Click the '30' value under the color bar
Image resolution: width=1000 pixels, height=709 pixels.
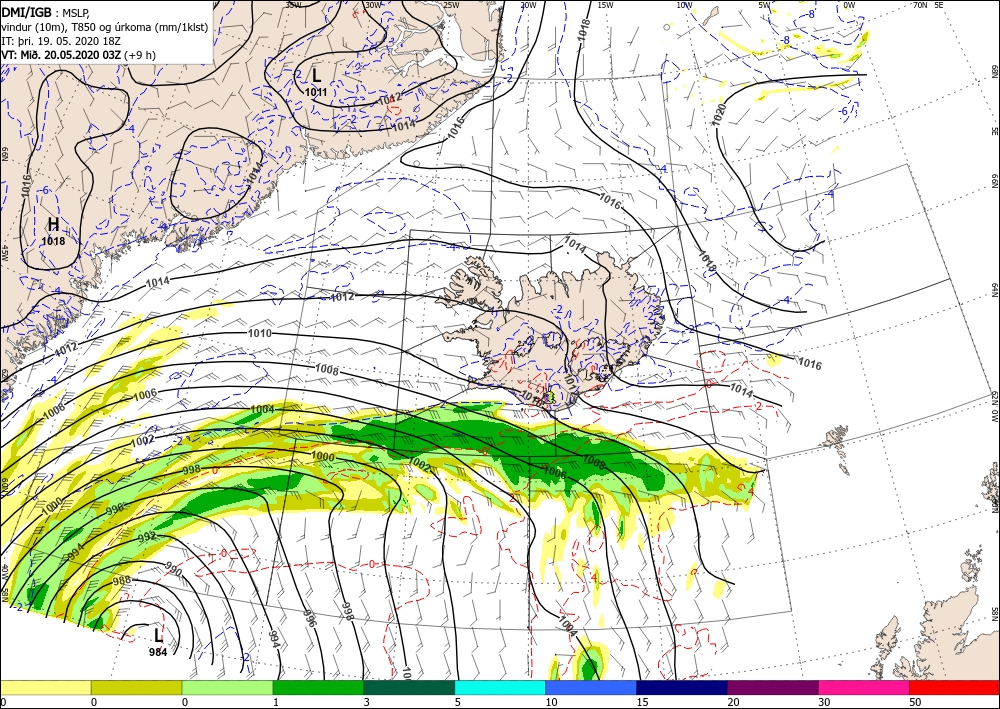(824, 702)
